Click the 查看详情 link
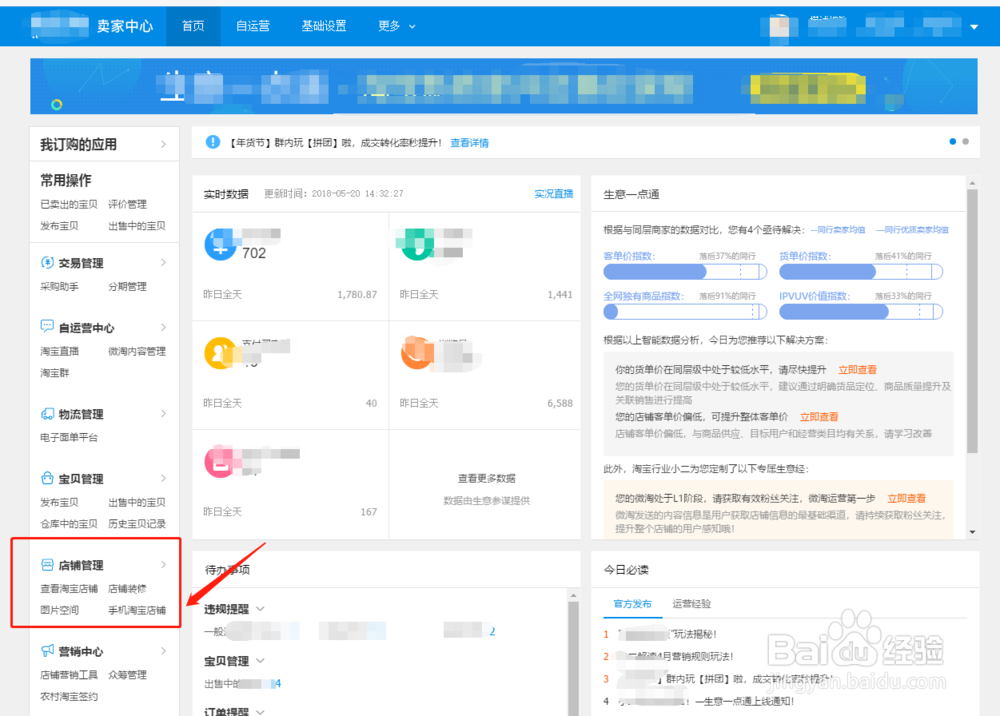 coord(469,142)
